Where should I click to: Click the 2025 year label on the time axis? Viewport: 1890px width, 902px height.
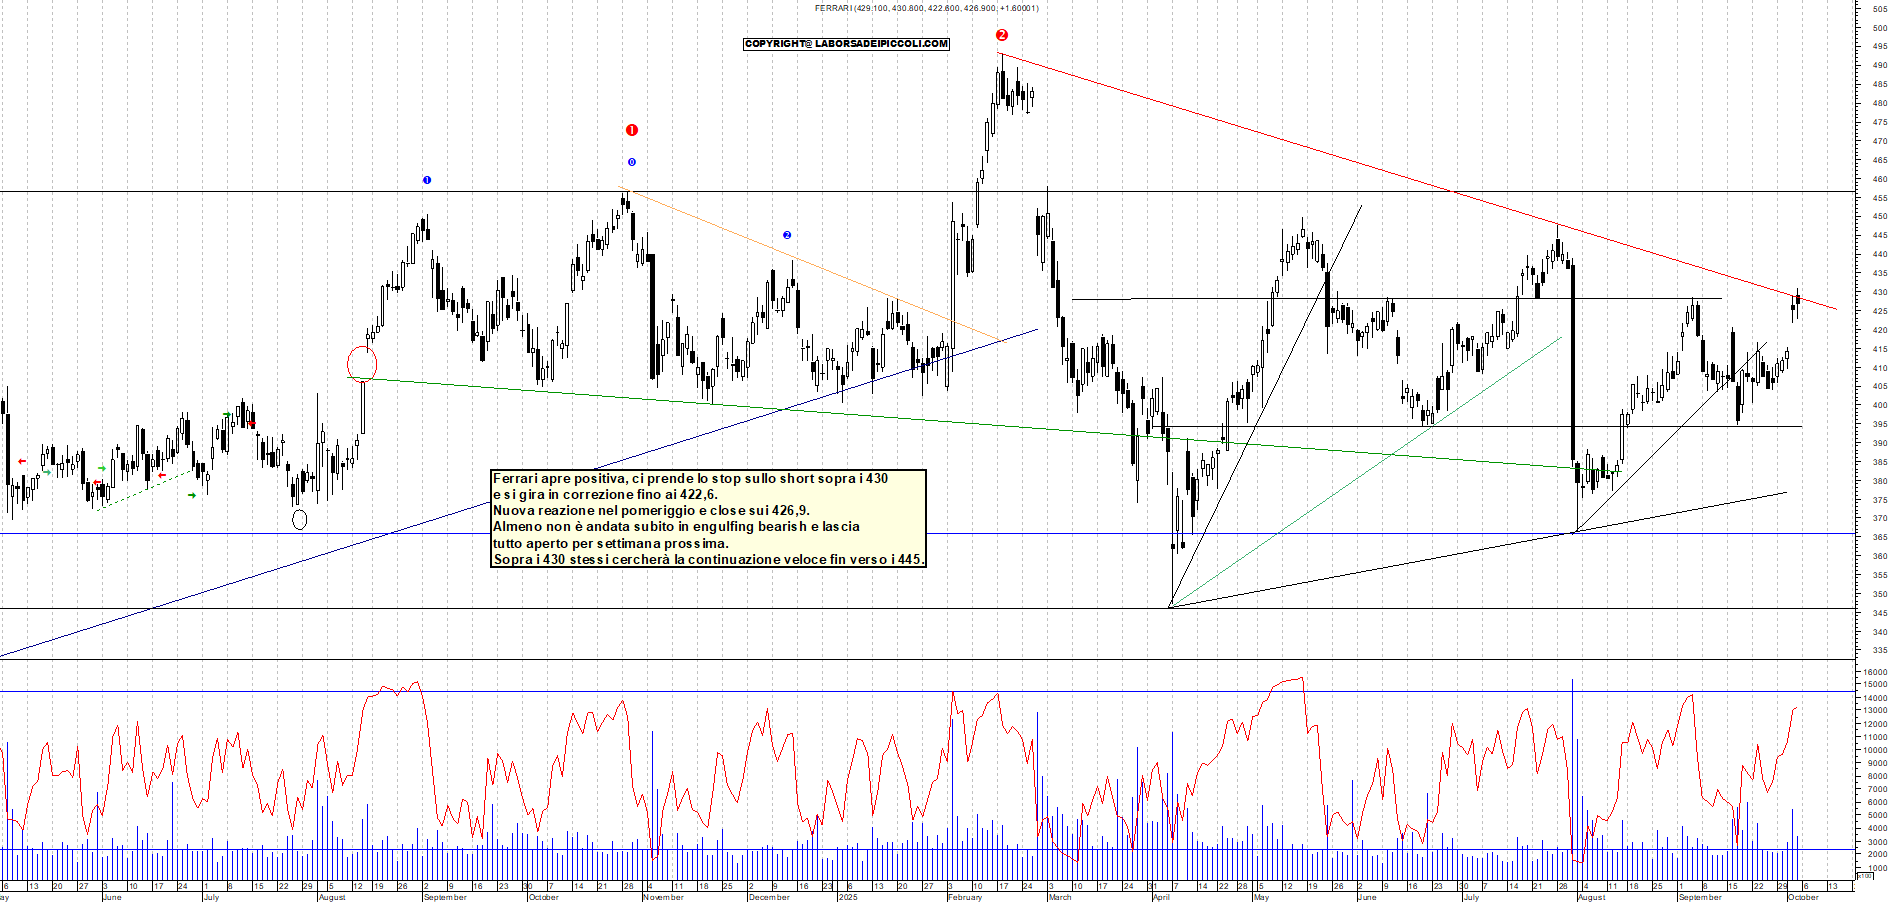click(848, 897)
